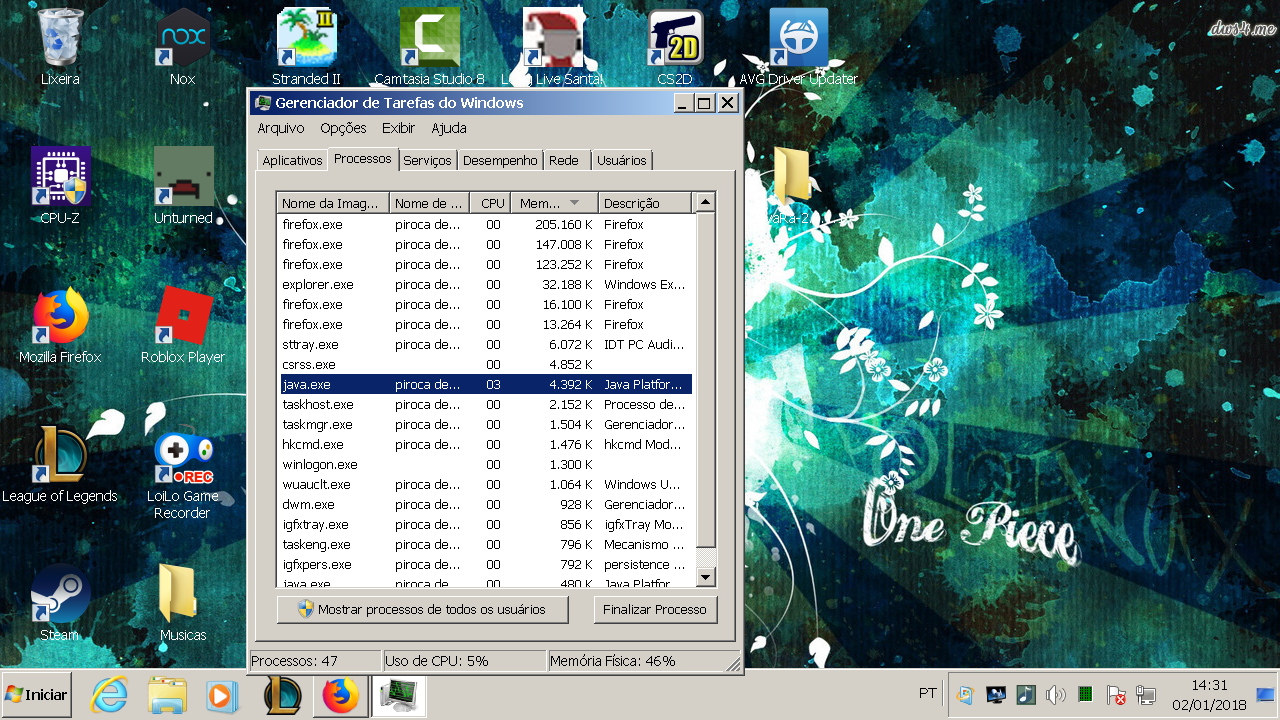Click the process list scroll-up arrow
The width and height of the screenshot is (1280, 720).
point(706,203)
